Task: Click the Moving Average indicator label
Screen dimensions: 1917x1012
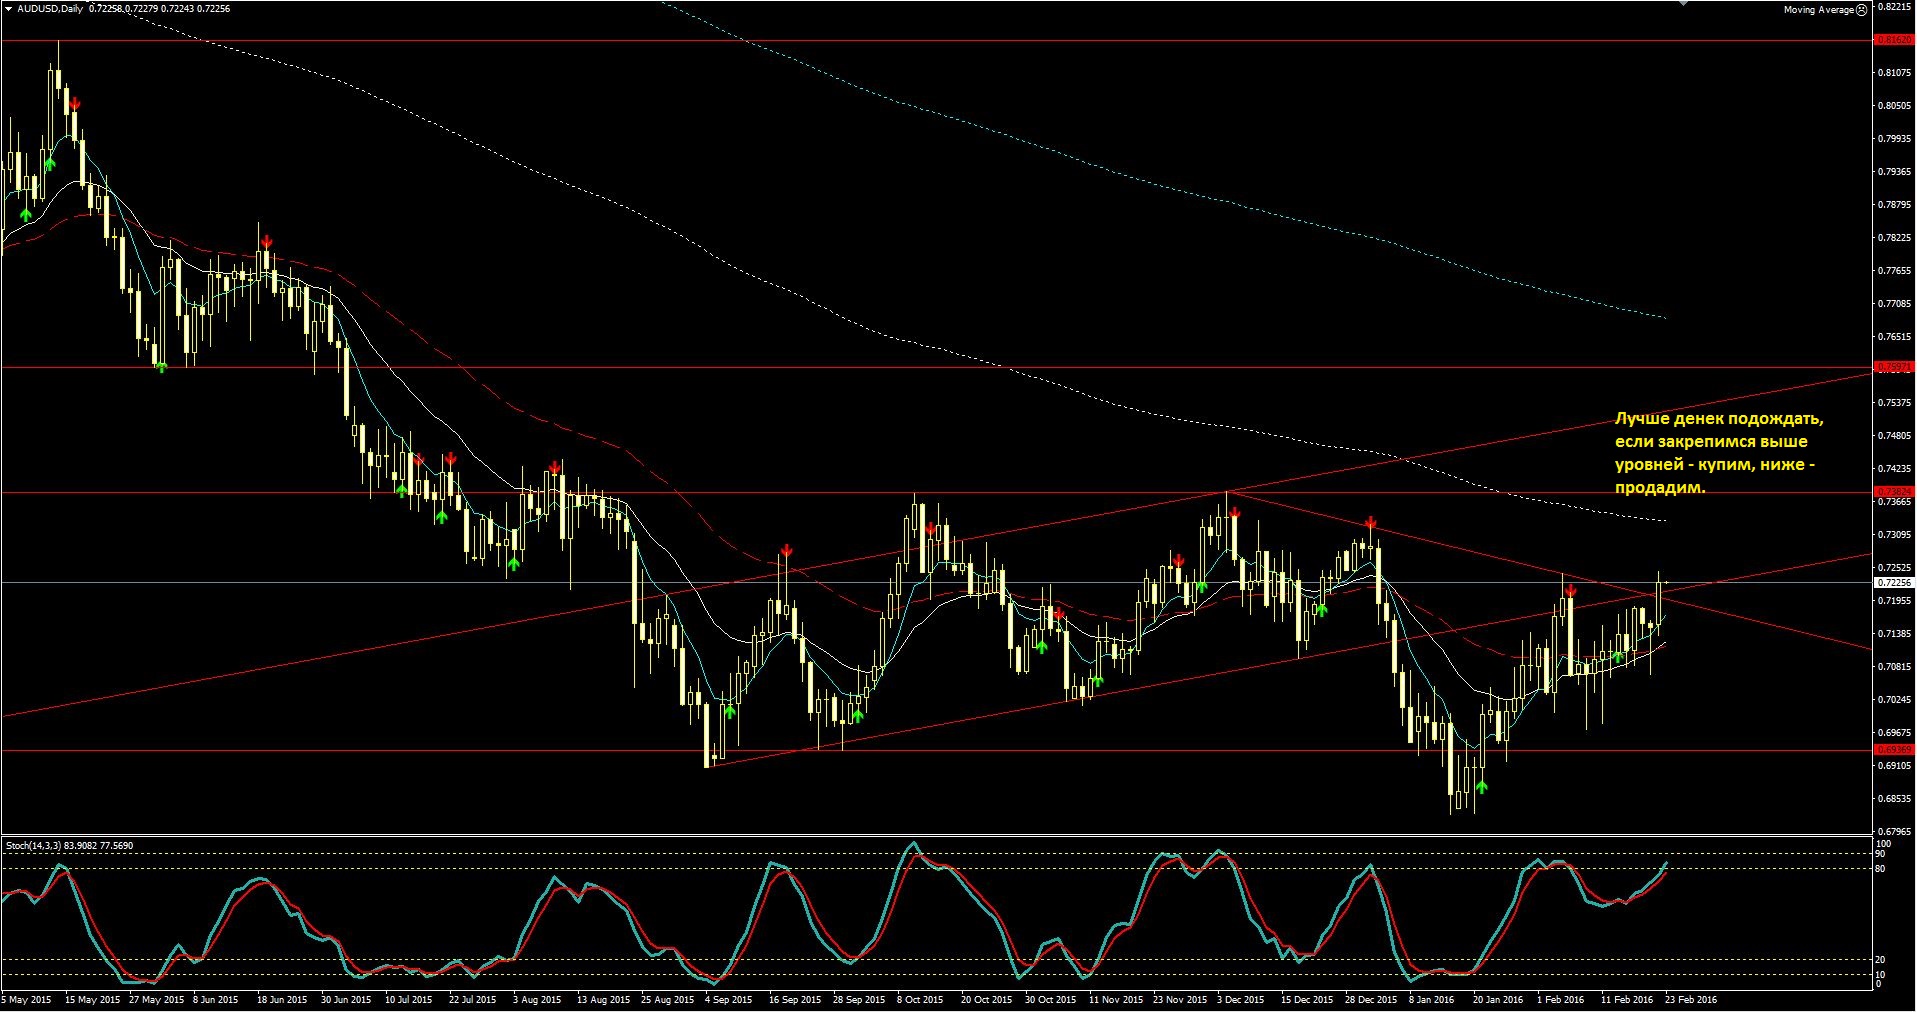Action: click(x=1818, y=10)
